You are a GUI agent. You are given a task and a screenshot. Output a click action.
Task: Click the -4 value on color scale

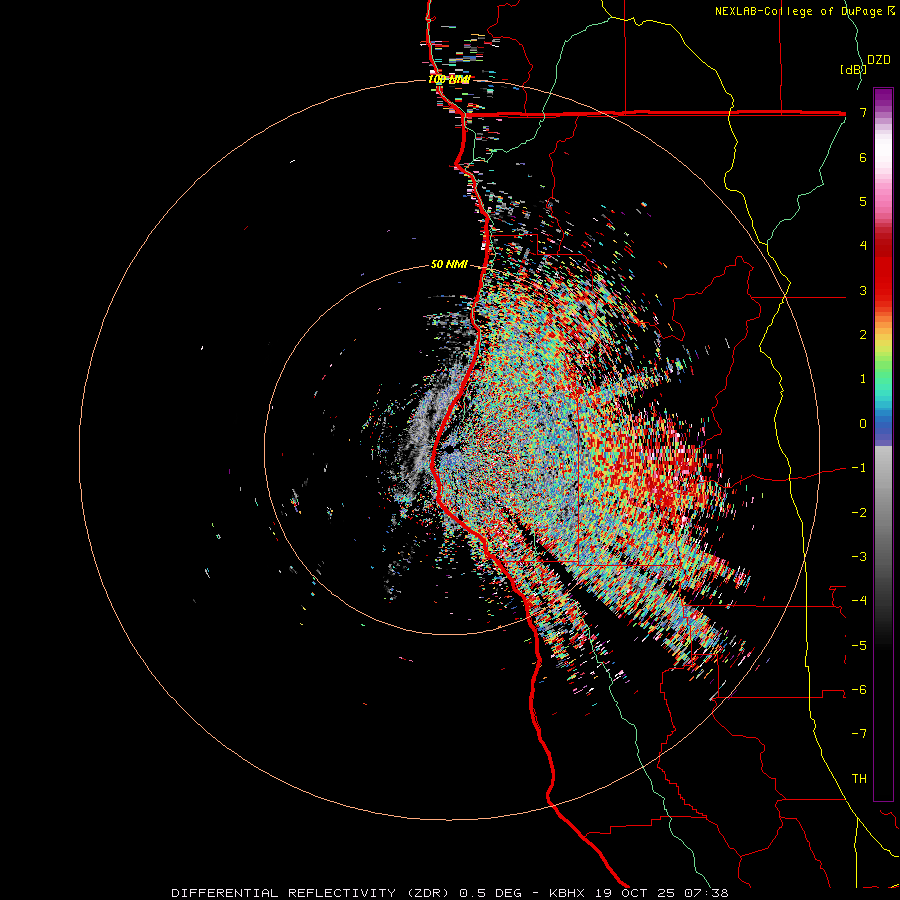[859, 600]
